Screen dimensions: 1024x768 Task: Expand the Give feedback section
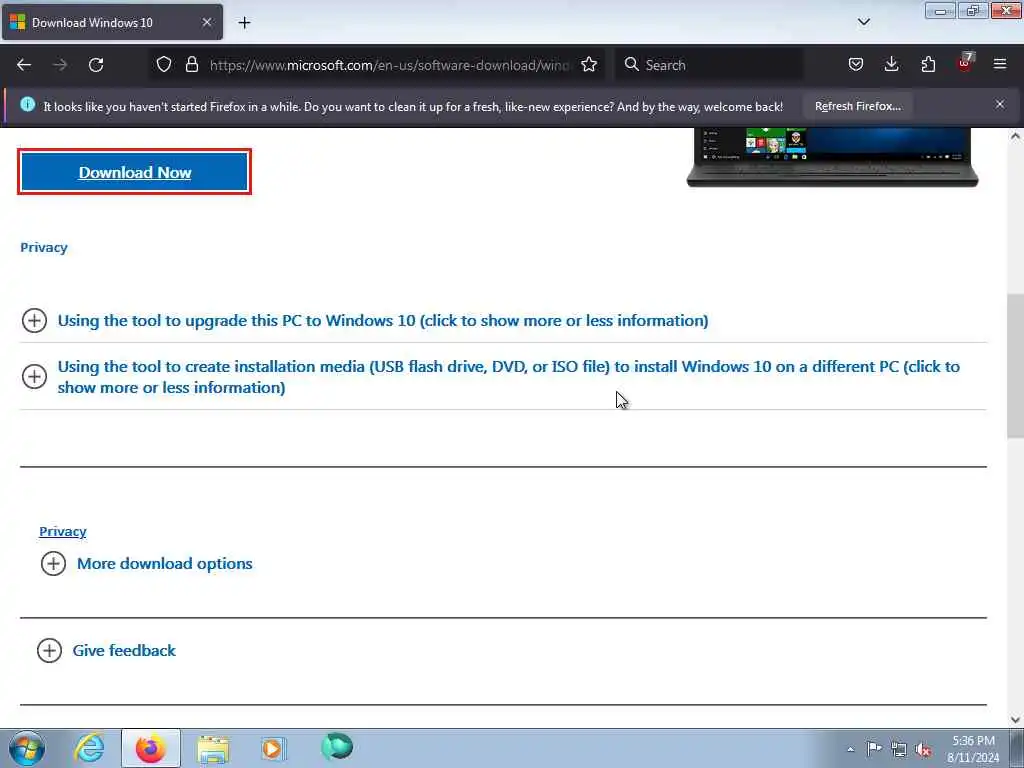click(x=124, y=650)
